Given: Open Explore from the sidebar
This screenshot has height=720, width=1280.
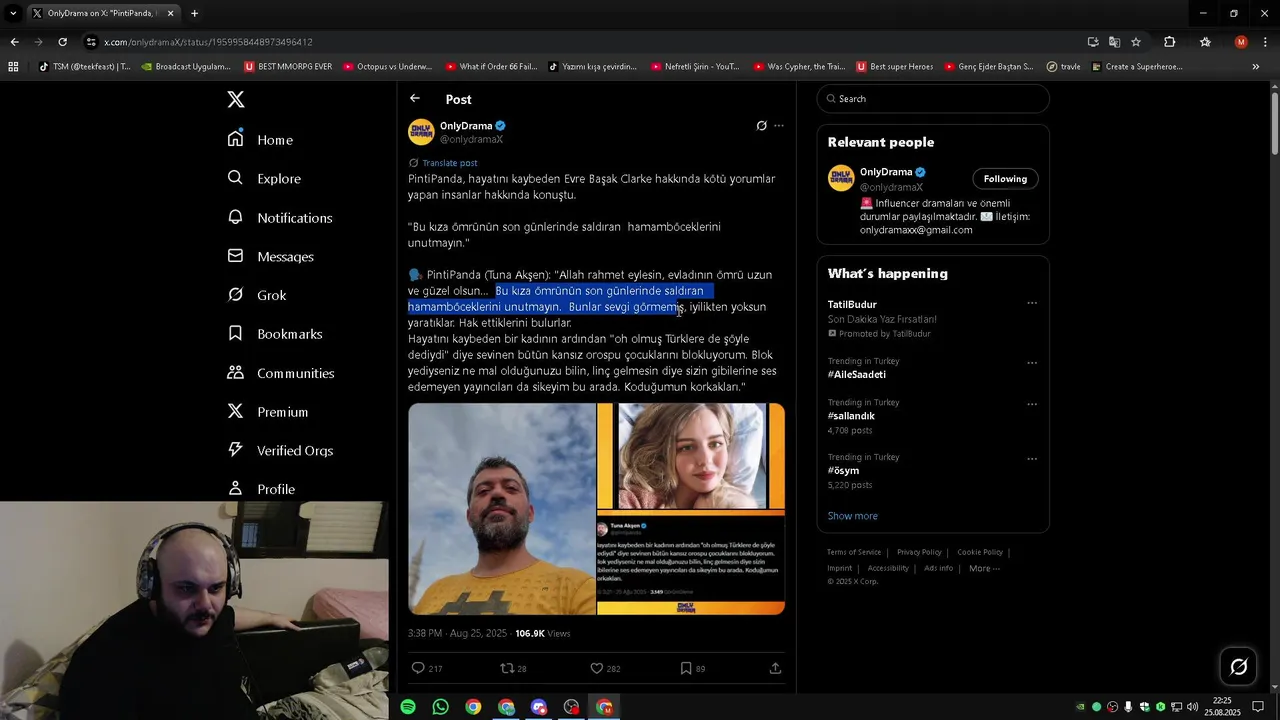Looking at the screenshot, I should point(264,178).
